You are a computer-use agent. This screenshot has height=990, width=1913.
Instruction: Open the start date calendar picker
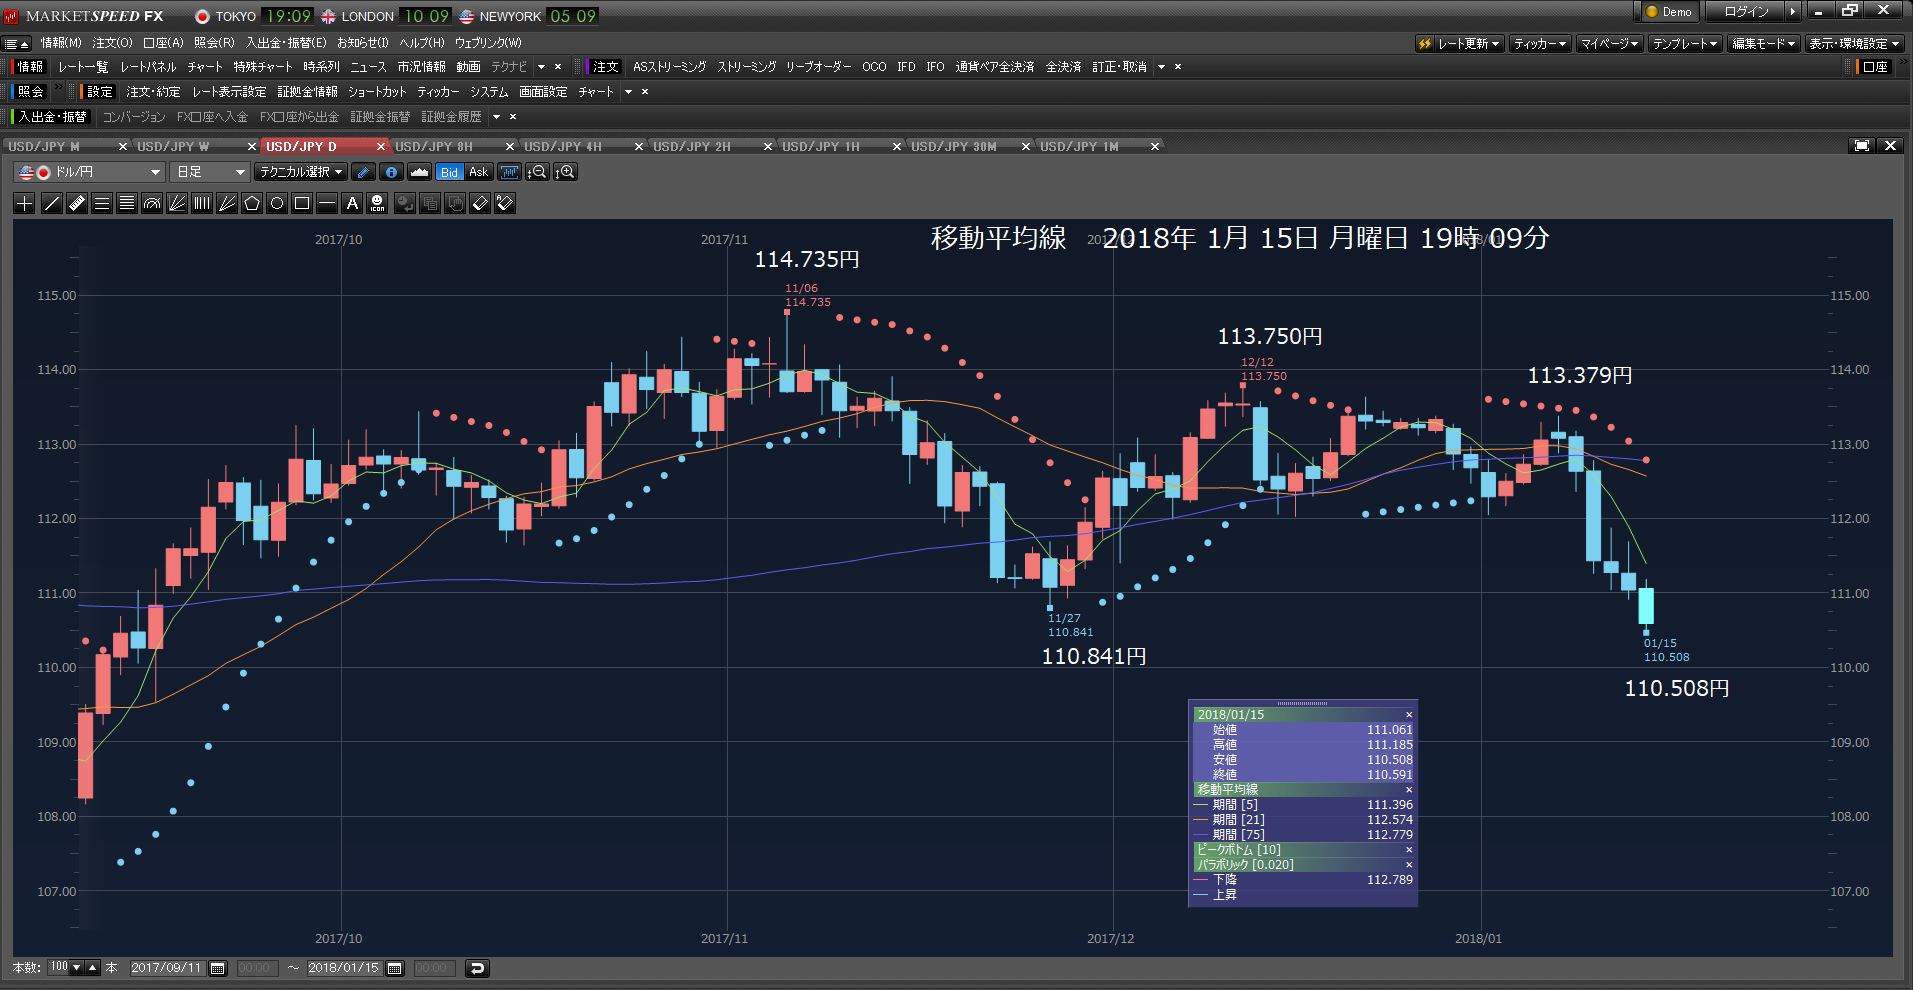(218, 968)
